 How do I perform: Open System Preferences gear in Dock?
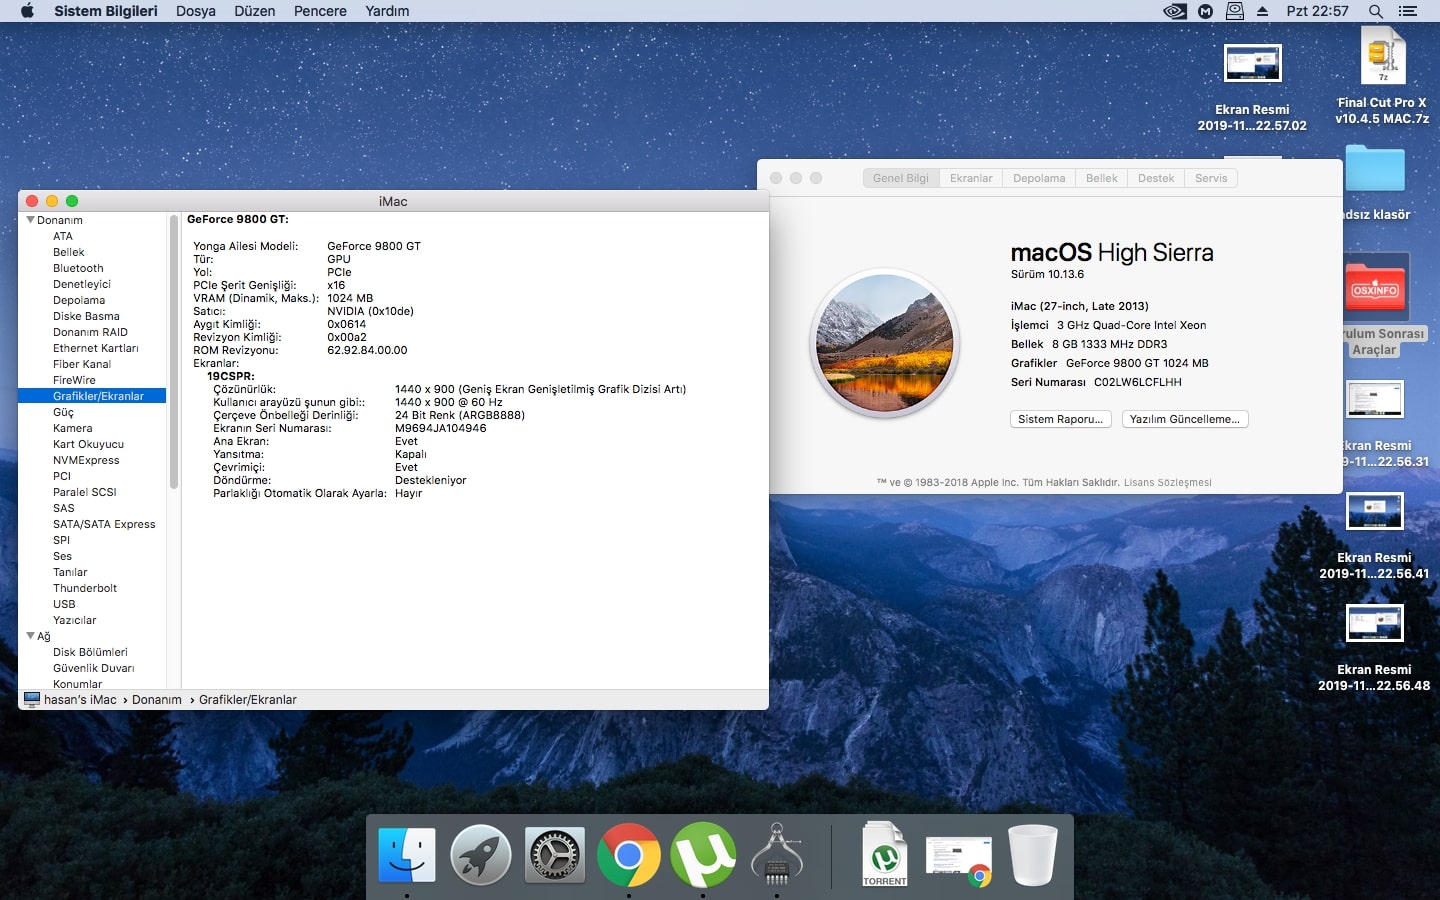coord(555,856)
